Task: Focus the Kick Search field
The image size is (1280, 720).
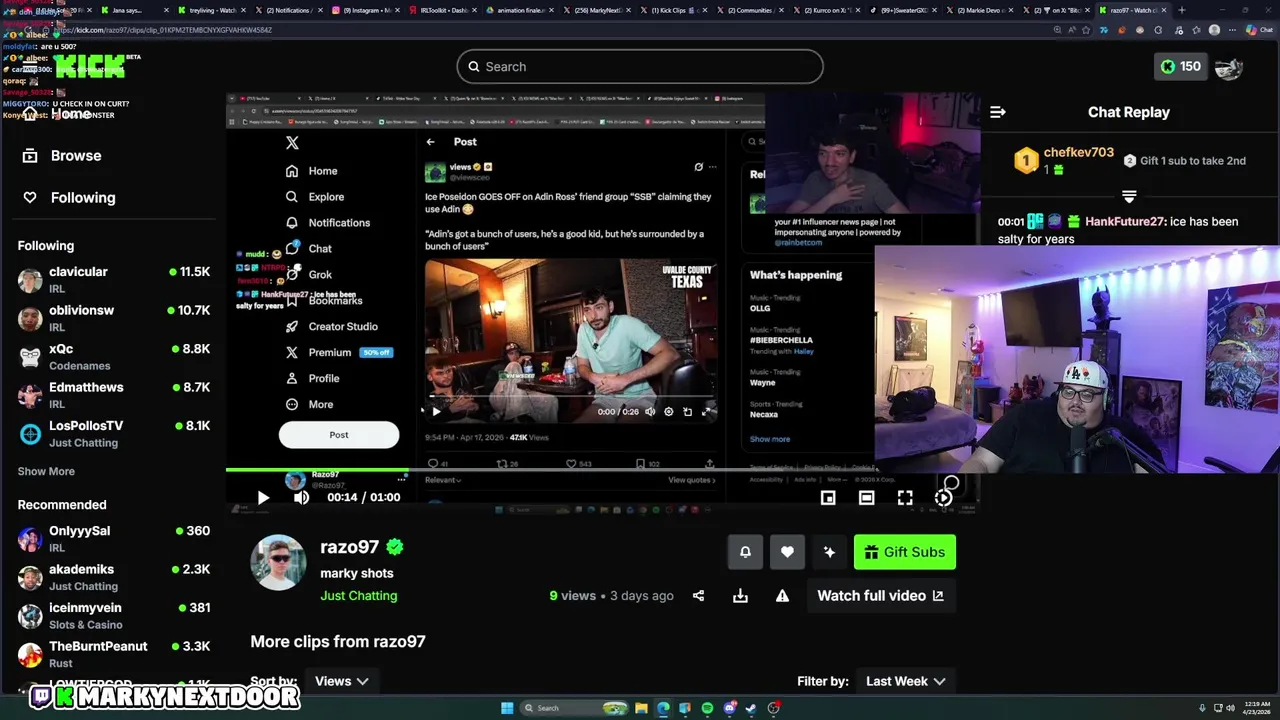Action: point(640,67)
